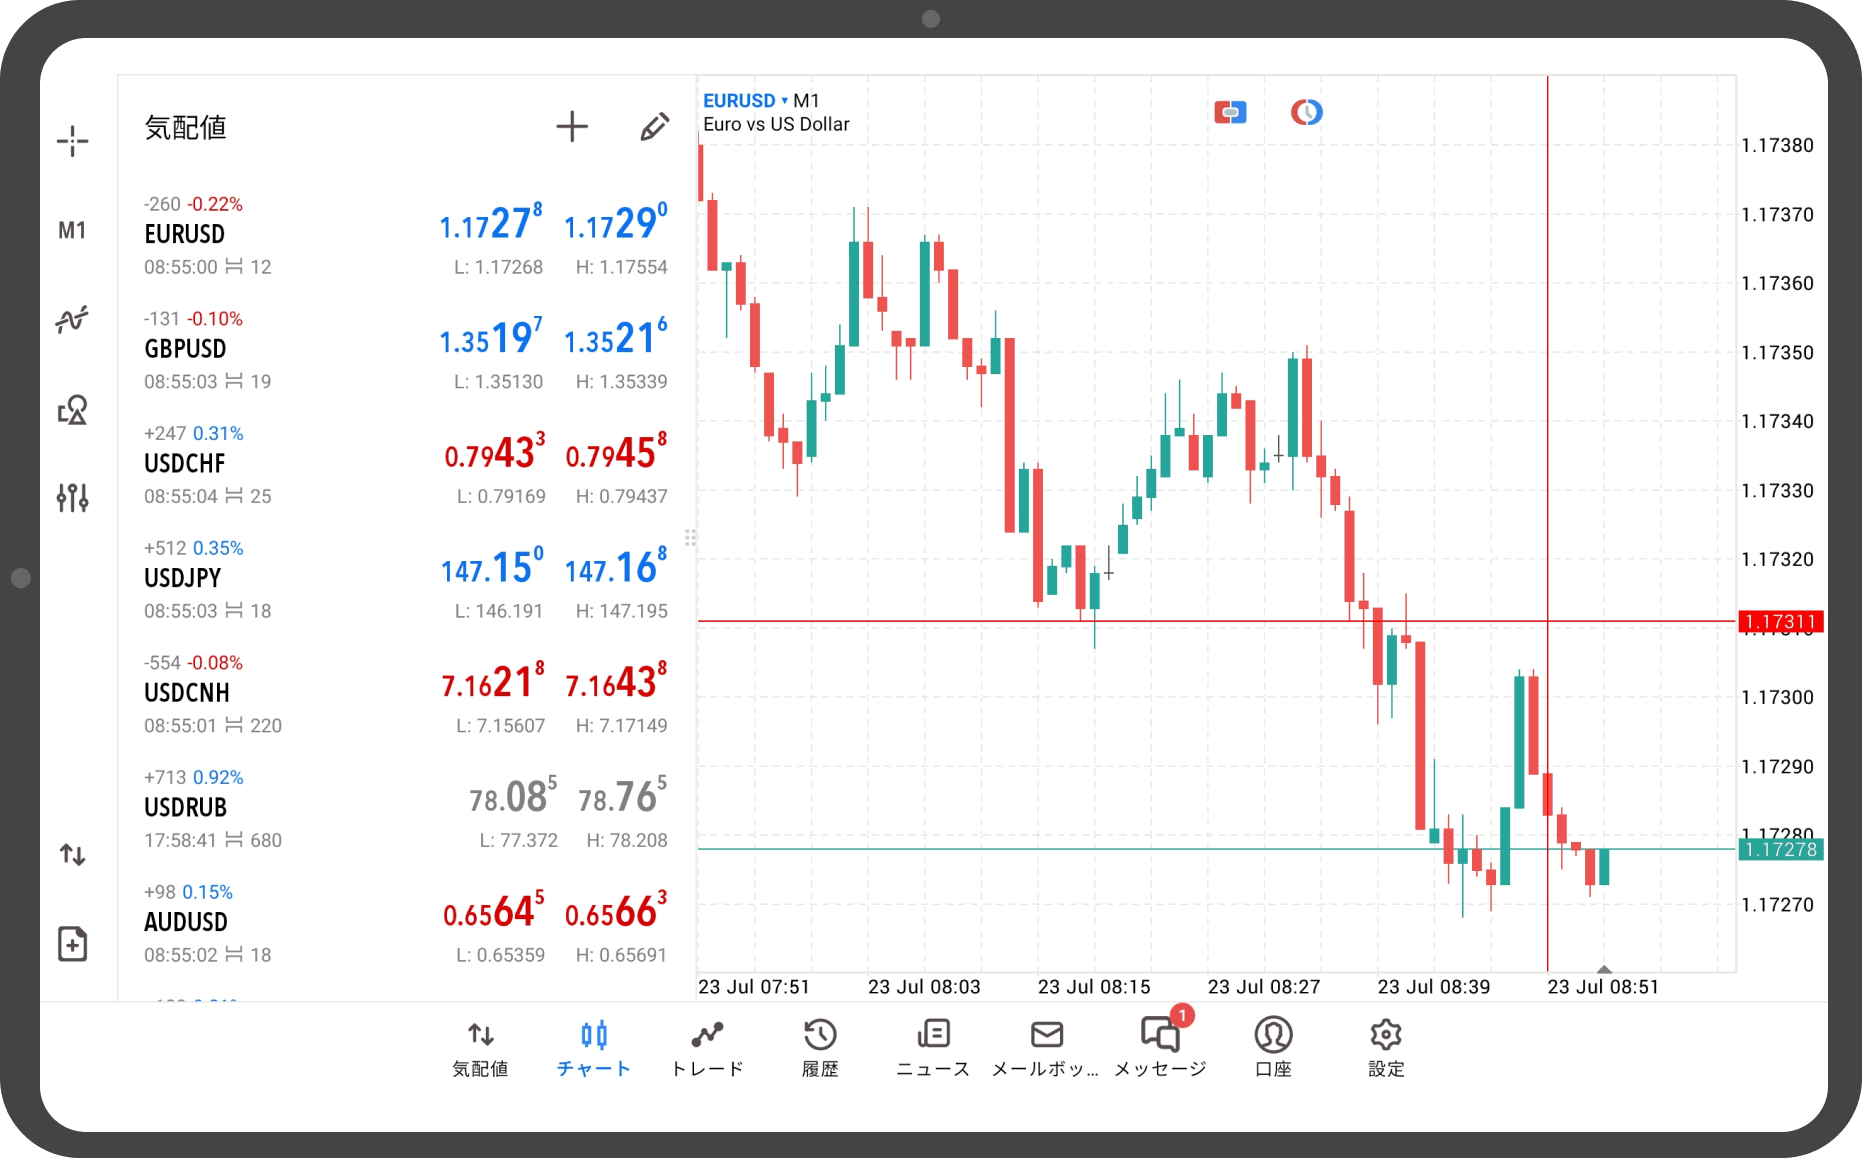Open chart settings sliders icon

pyautogui.click(x=72, y=497)
